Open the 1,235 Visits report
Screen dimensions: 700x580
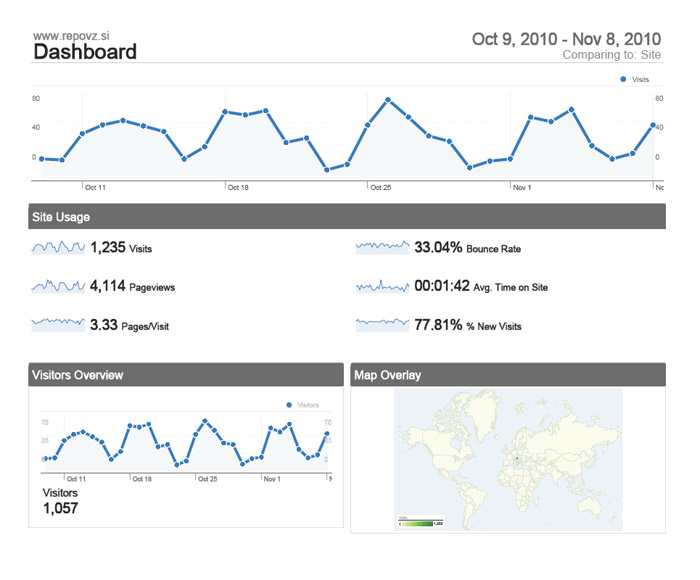click(121, 248)
